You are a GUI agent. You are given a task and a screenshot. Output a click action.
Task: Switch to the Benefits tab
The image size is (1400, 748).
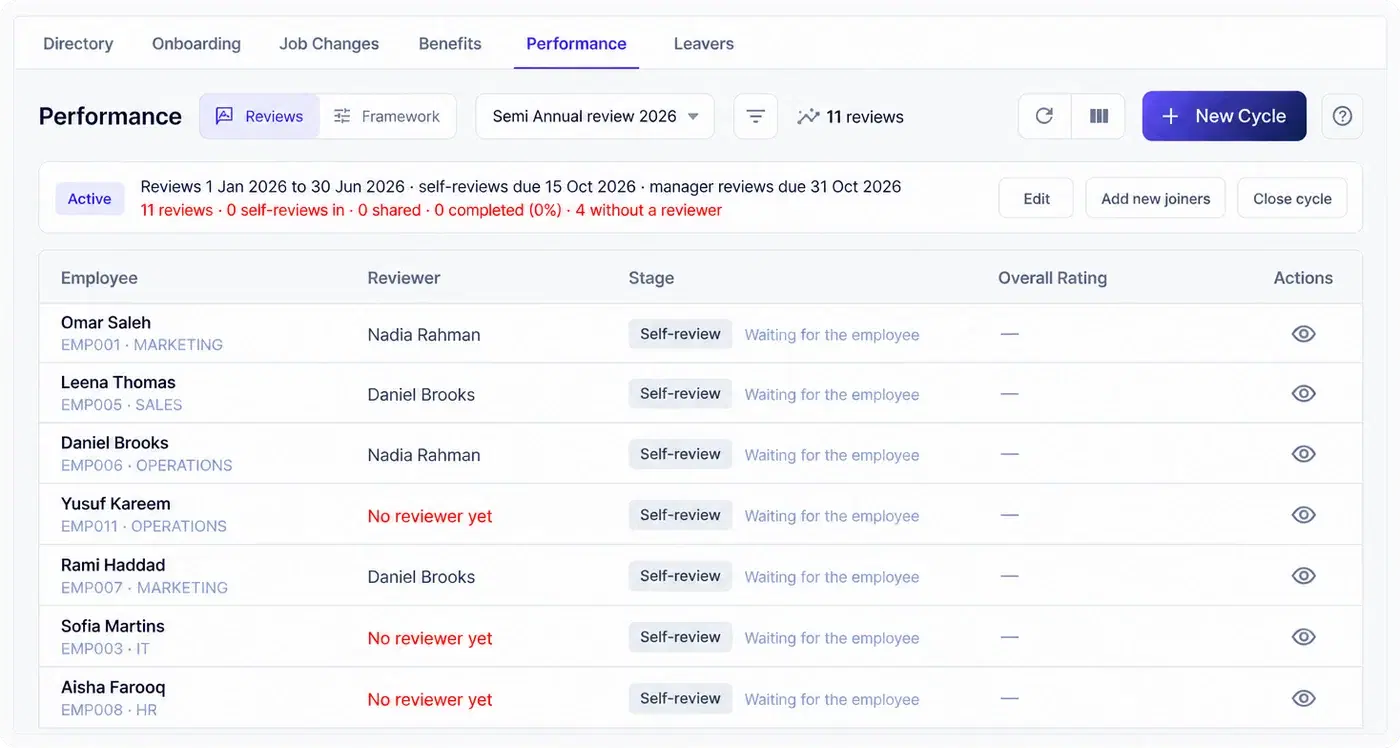[x=450, y=43]
